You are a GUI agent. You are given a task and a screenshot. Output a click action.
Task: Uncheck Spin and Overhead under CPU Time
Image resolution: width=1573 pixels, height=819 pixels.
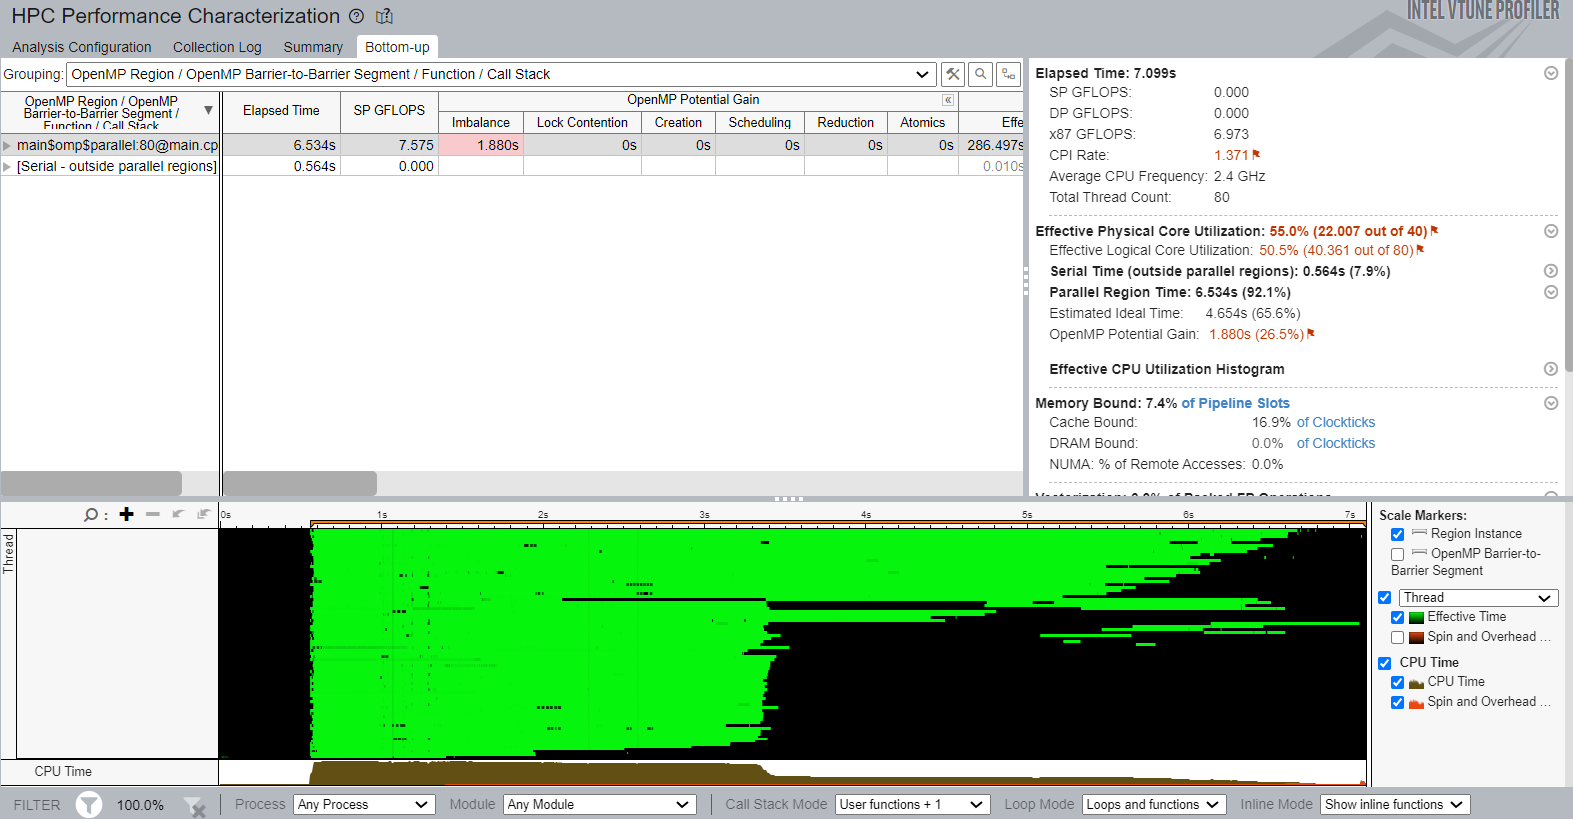point(1397,702)
